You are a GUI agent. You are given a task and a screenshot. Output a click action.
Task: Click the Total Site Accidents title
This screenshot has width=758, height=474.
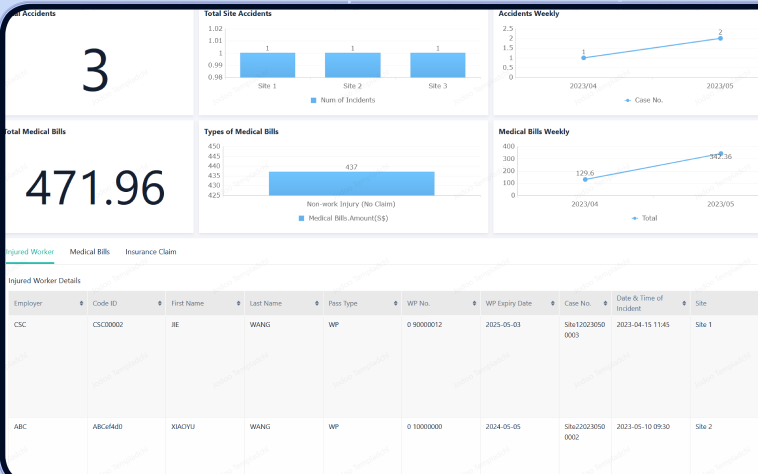[x=238, y=14]
